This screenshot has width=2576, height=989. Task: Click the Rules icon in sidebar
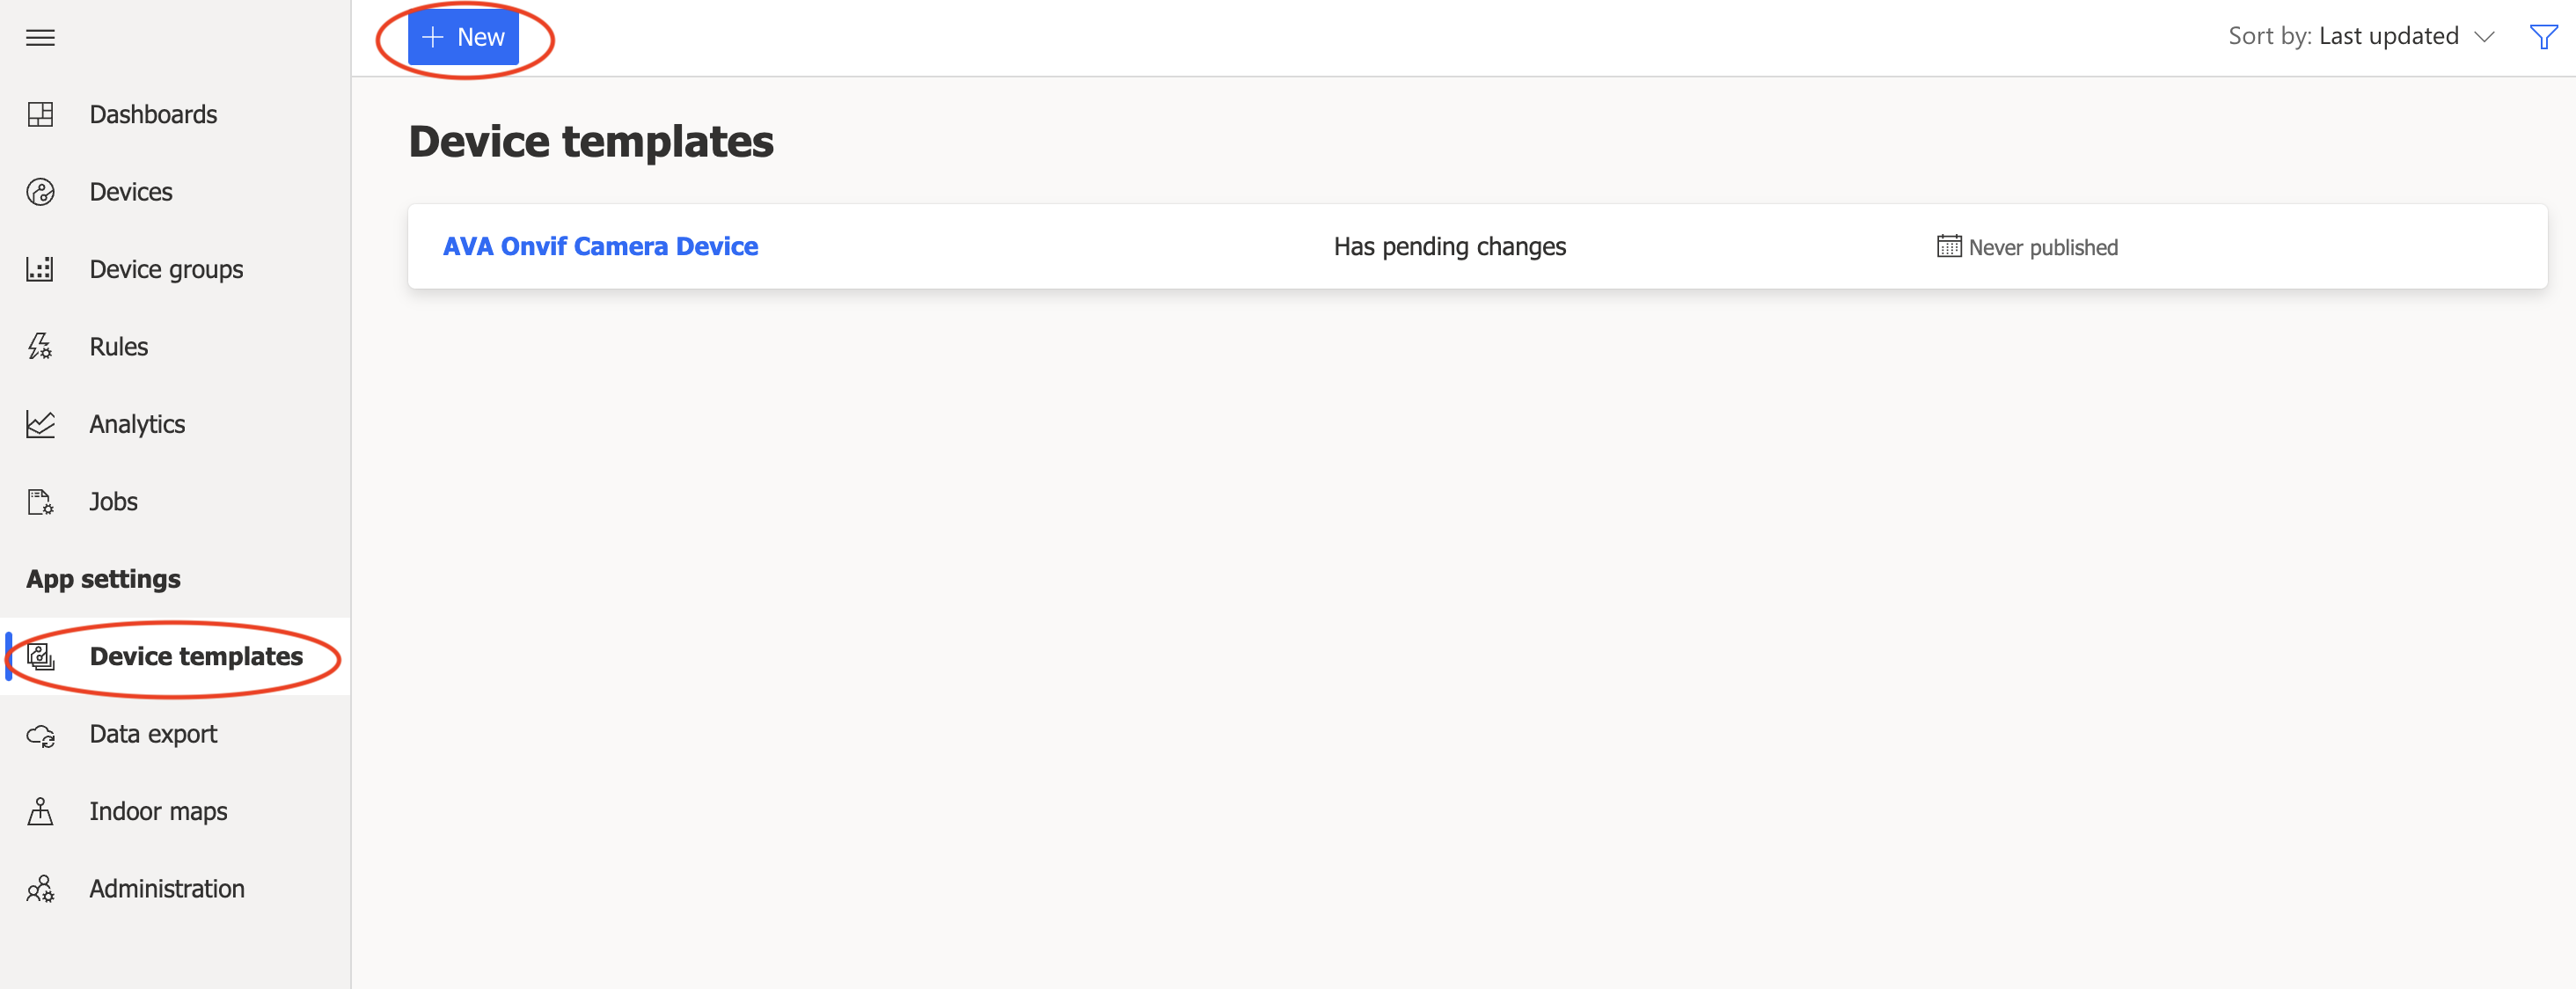(x=41, y=347)
